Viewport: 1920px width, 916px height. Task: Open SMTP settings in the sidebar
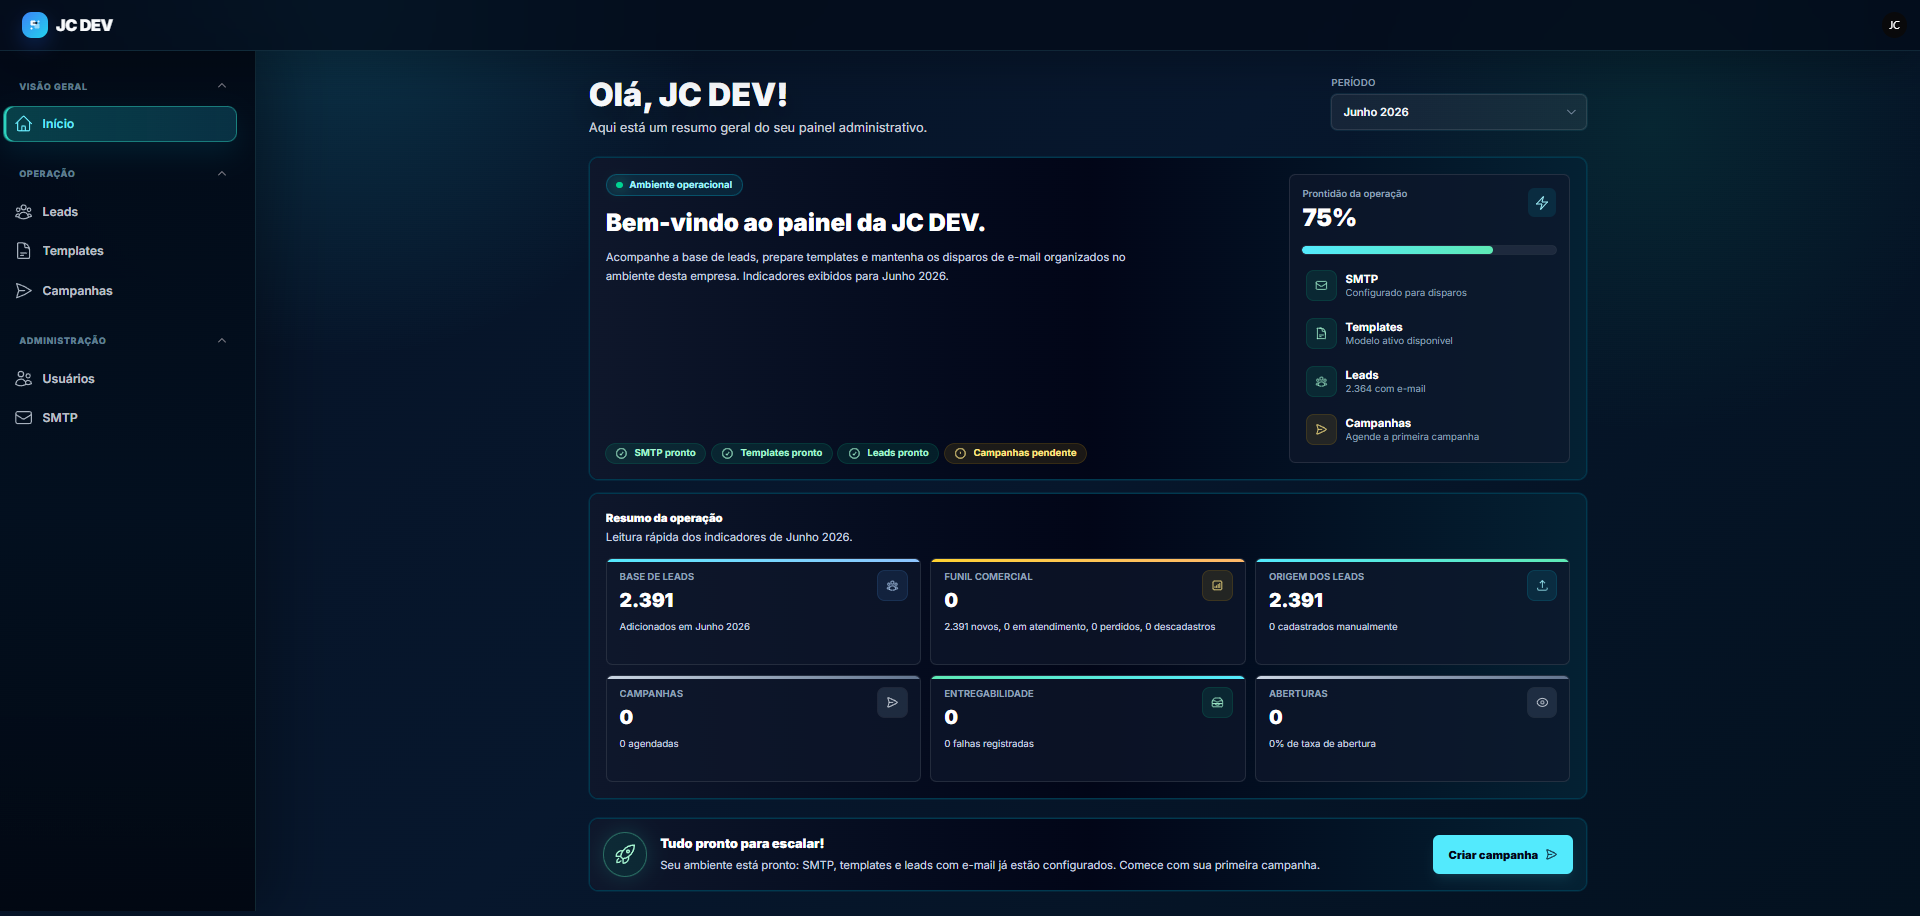pos(120,418)
